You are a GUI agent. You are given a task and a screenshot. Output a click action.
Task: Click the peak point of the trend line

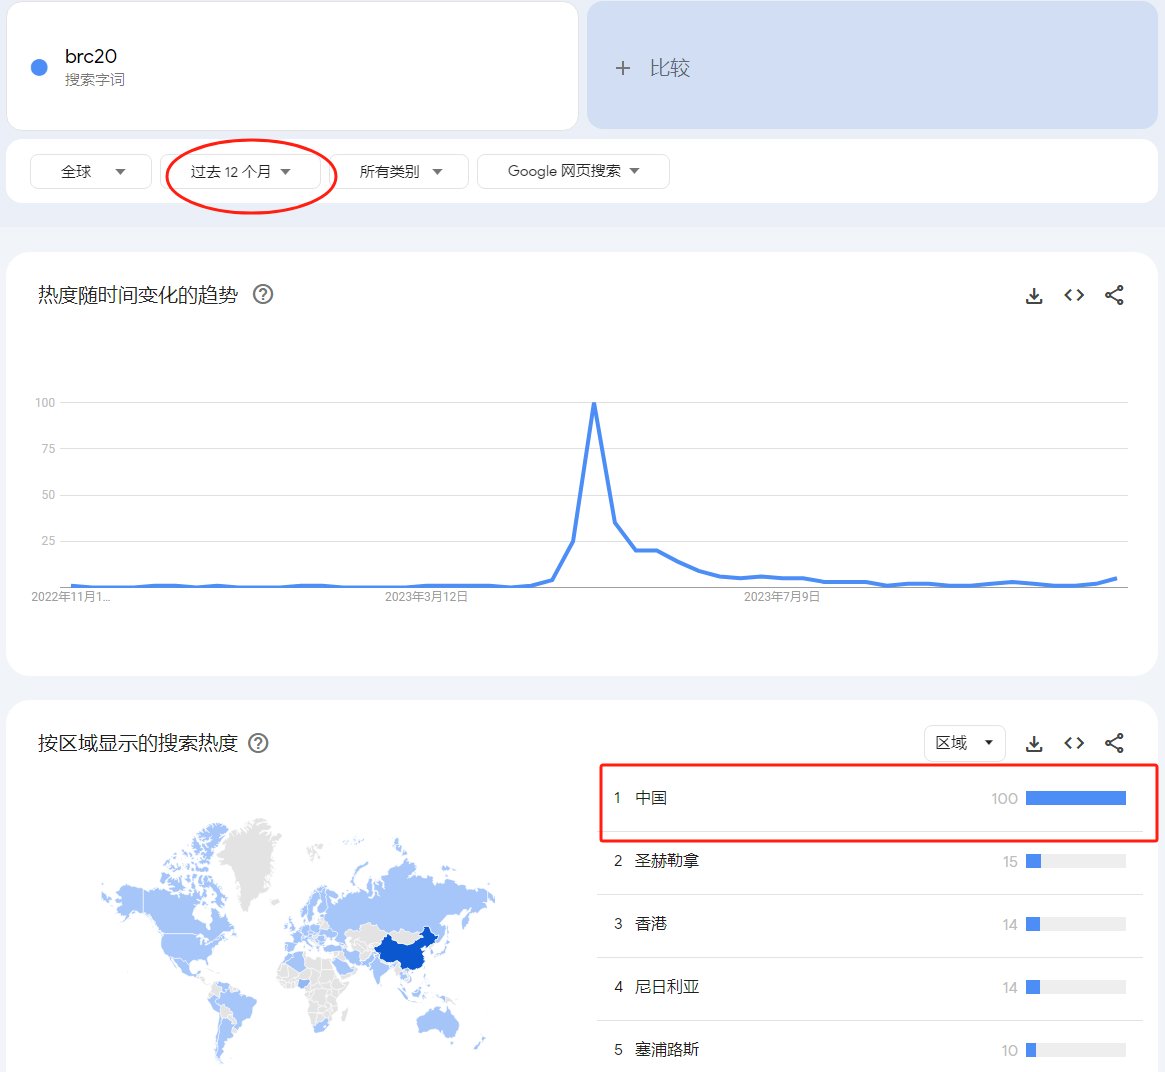click(x=594, y=403)
